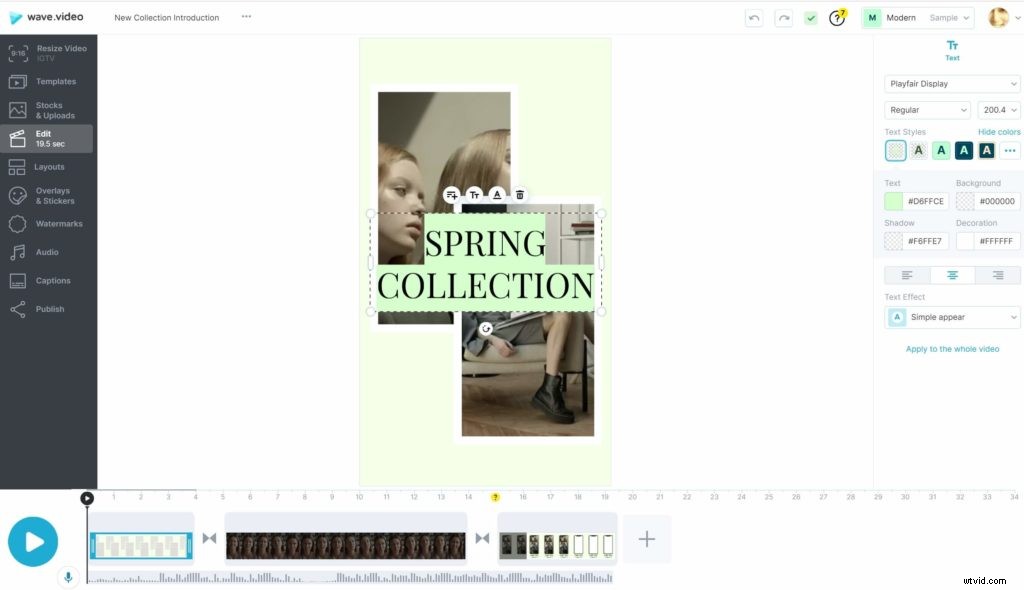Delete the selected text element
The width and height of the screenshot is (1024, 590).
[520, 195]
